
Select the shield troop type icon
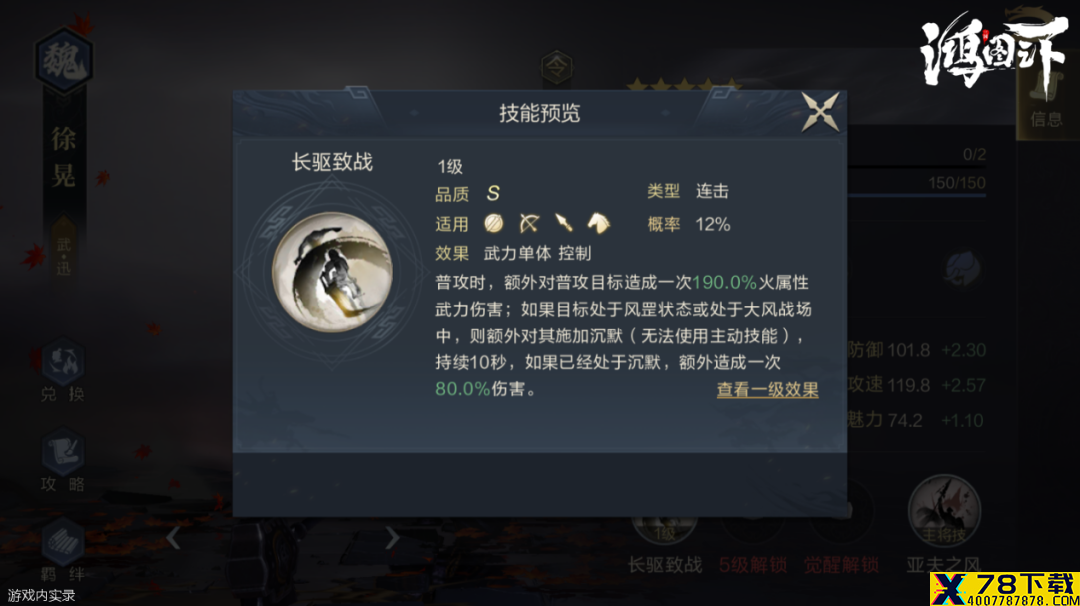(493, 223)
